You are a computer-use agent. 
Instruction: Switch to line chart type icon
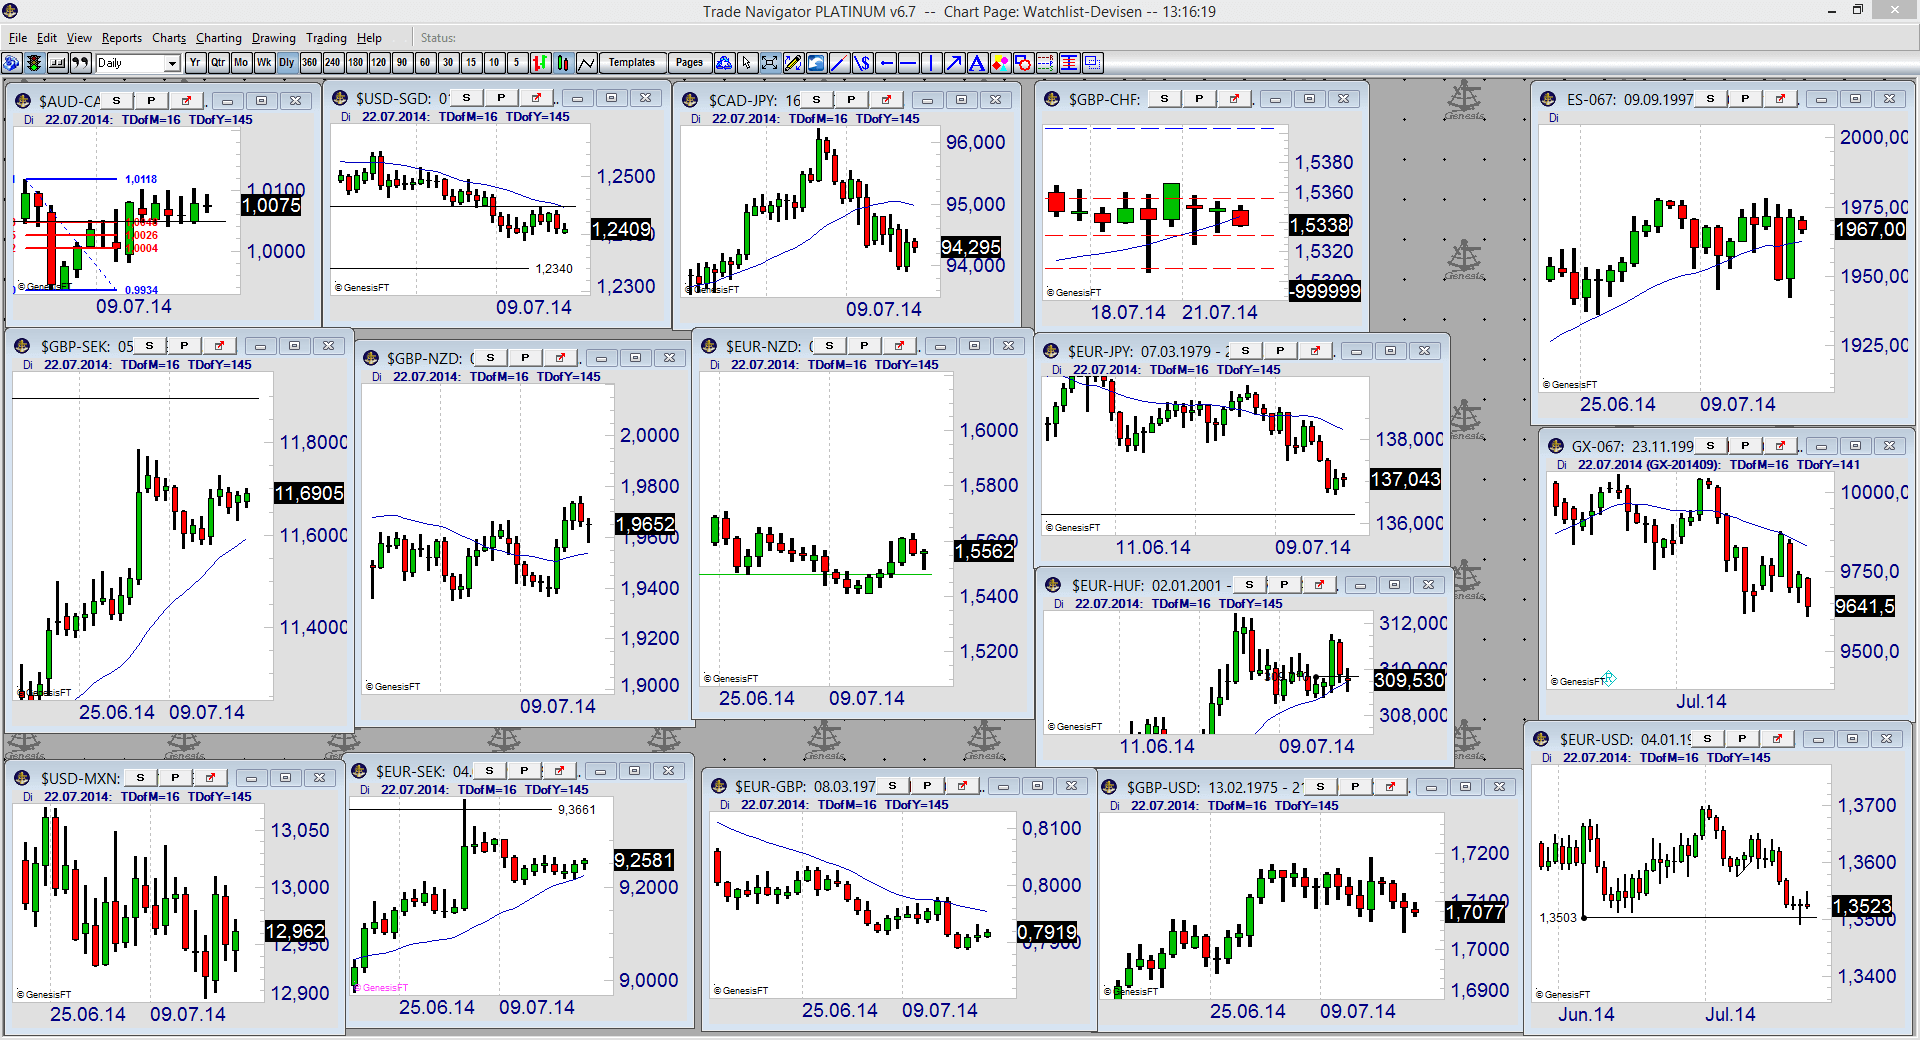pyautogui.click(x=586, y=63)
